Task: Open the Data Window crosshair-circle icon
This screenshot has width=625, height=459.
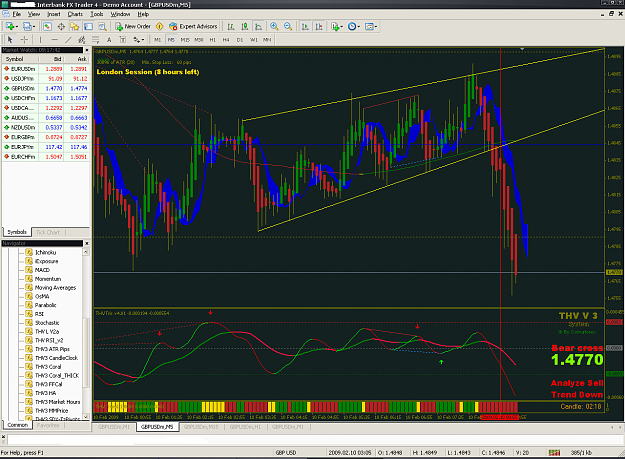Action: [61, 27]
